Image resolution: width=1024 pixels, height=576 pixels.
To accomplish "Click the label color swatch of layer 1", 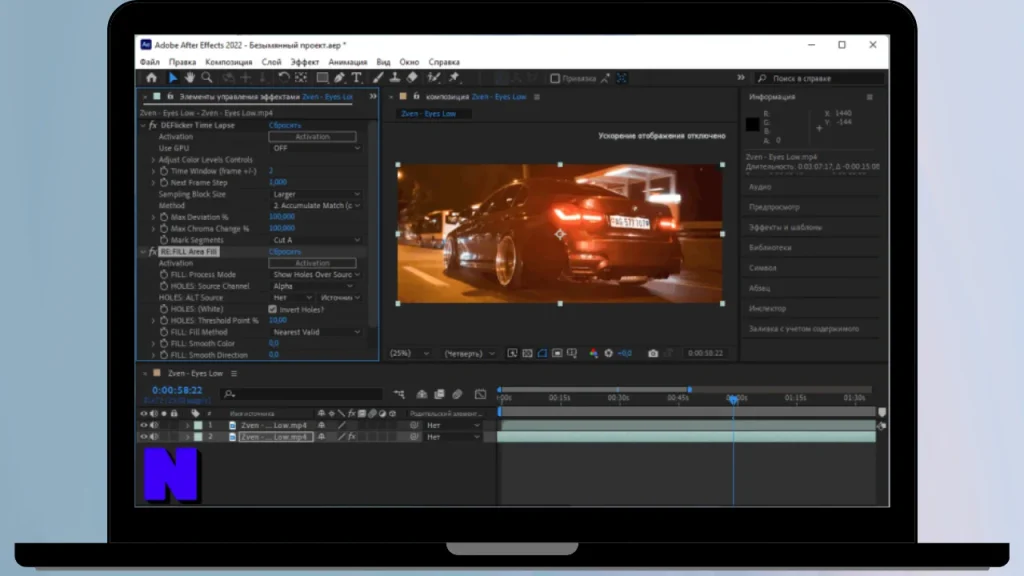I will (x=198, y=425).
